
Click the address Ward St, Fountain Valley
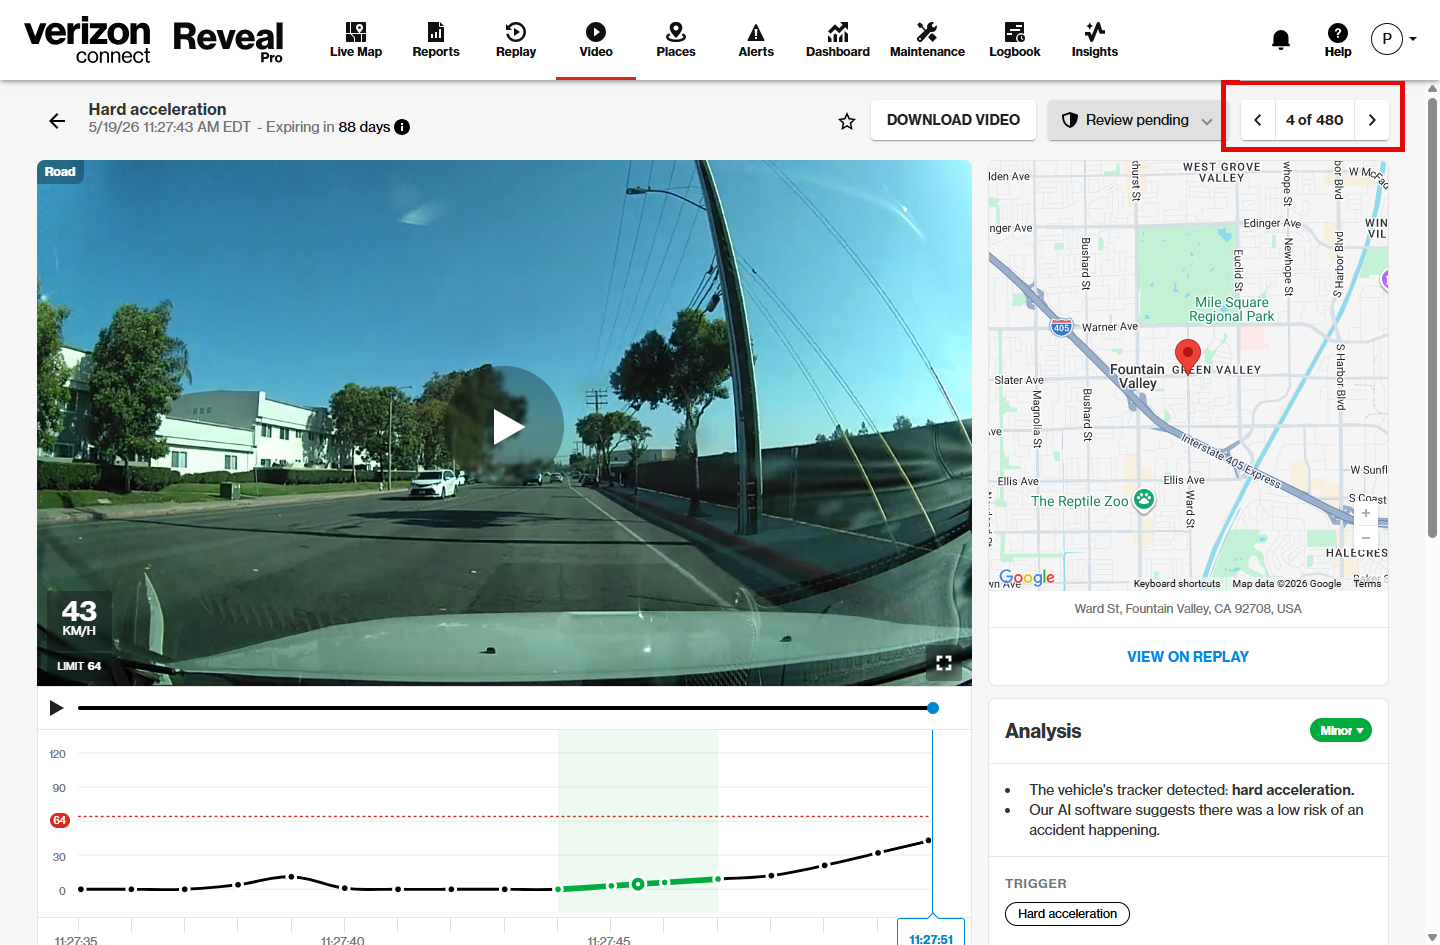click(x=1188, y=609)
